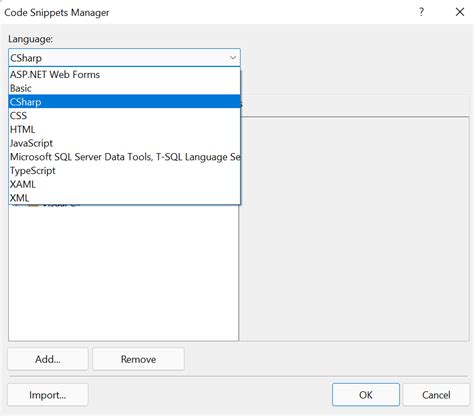
Task: Click the Add... button
Action: point(48,359)
